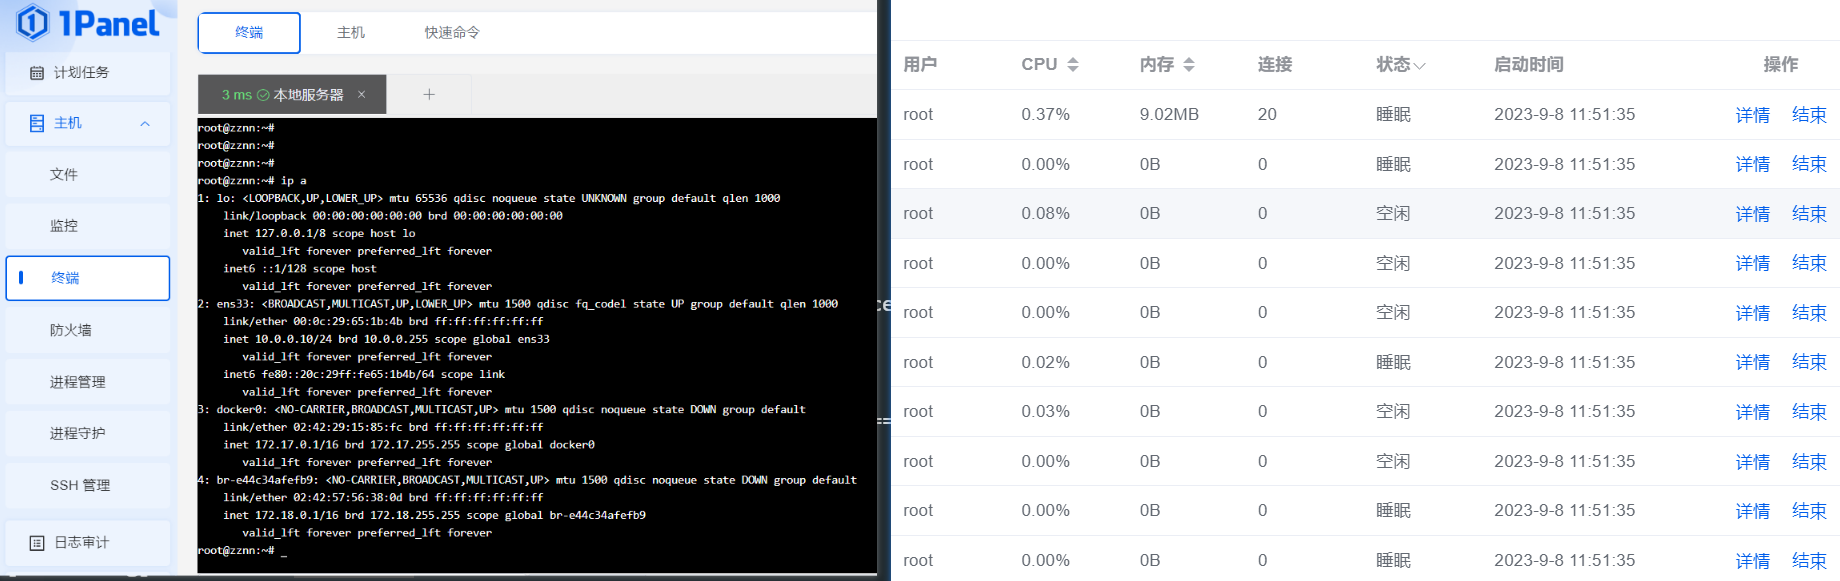The height and width of the screenshot is (581, 1840).
Task: Sort processes by CPU column
Action: point(1073,65)
